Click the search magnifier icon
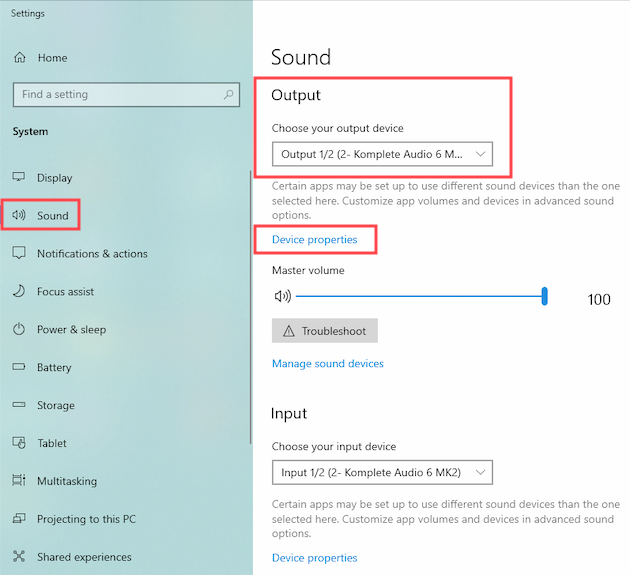 229,95
